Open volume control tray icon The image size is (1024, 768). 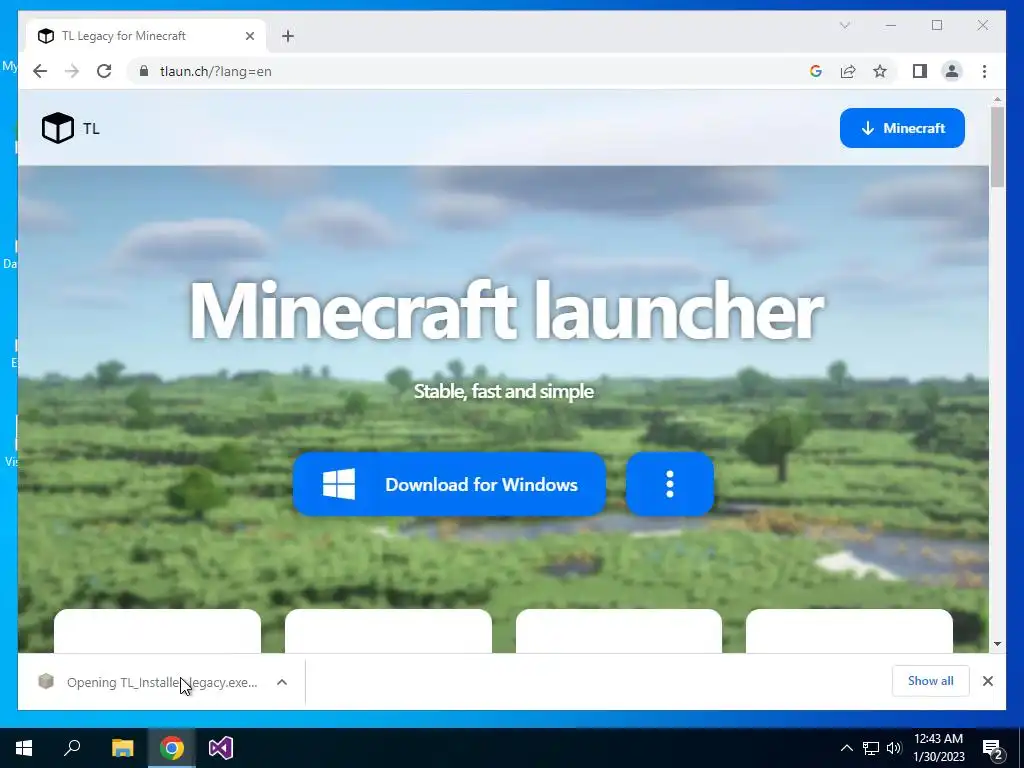(x=894, y=748)
